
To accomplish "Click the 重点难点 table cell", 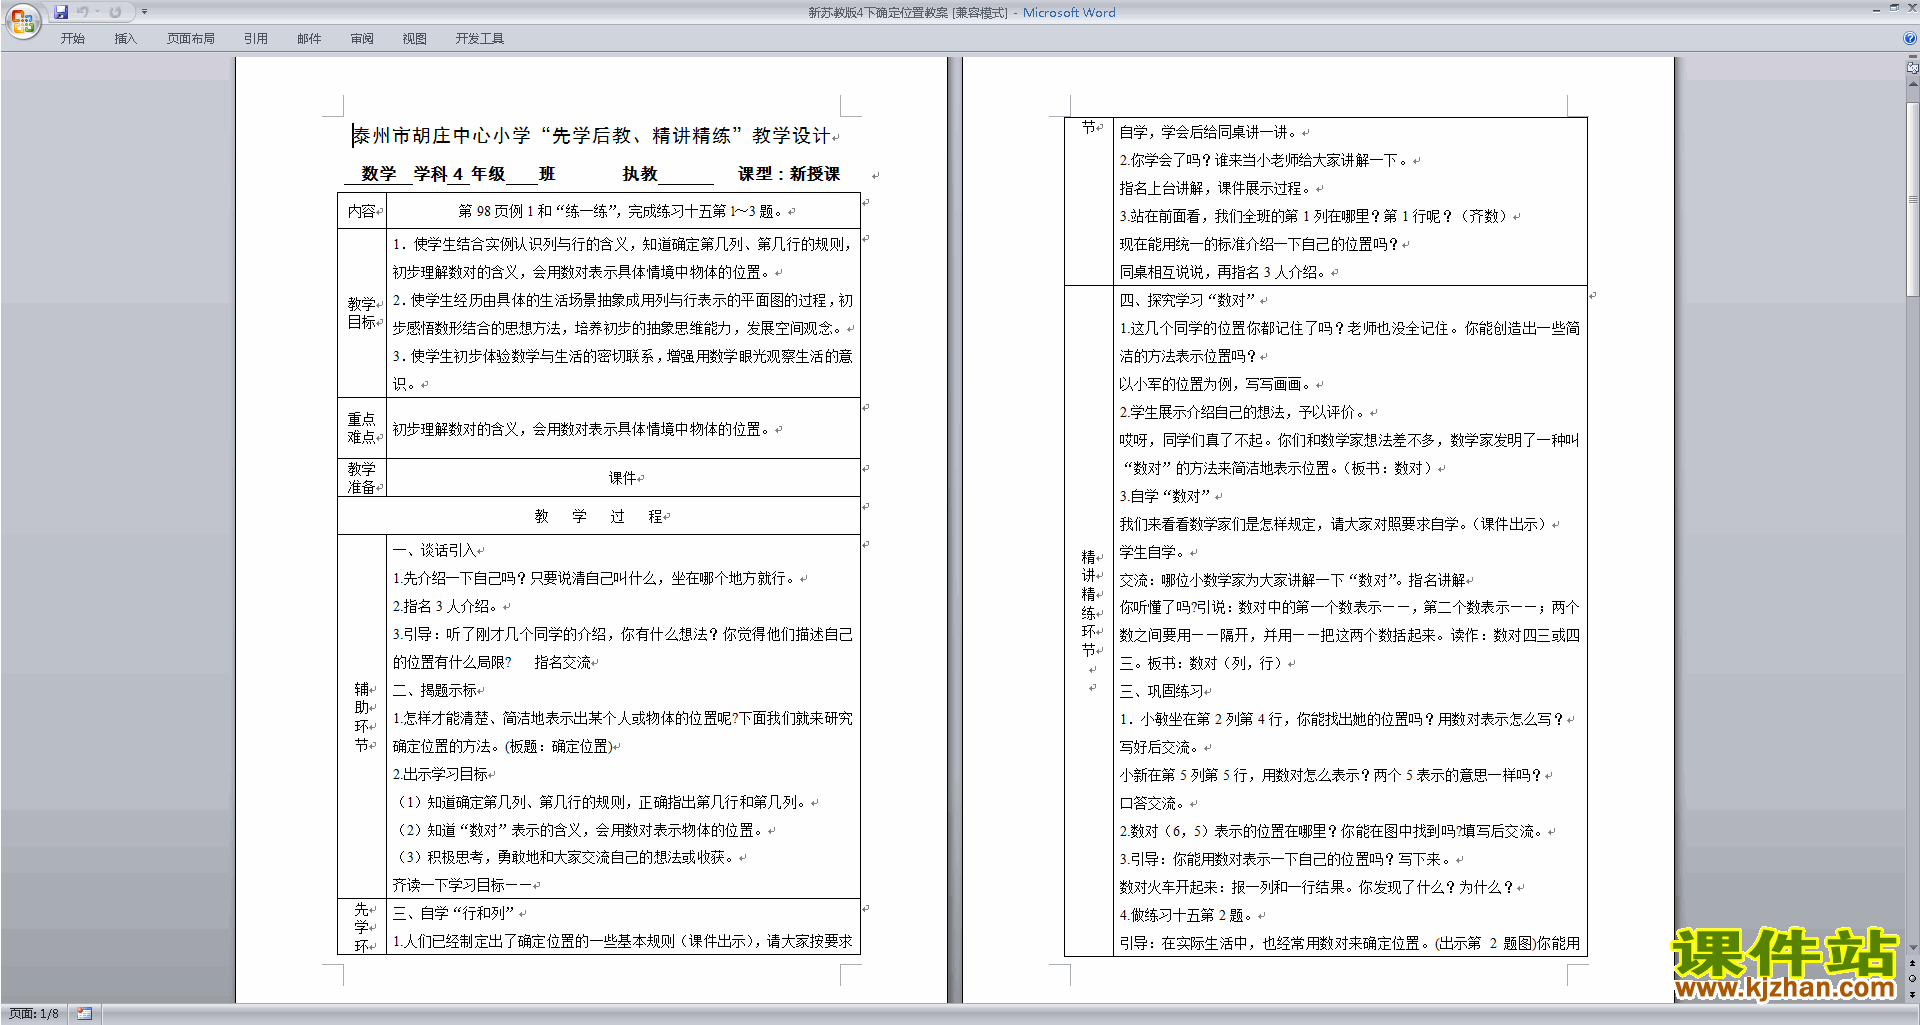I will 362,428.
